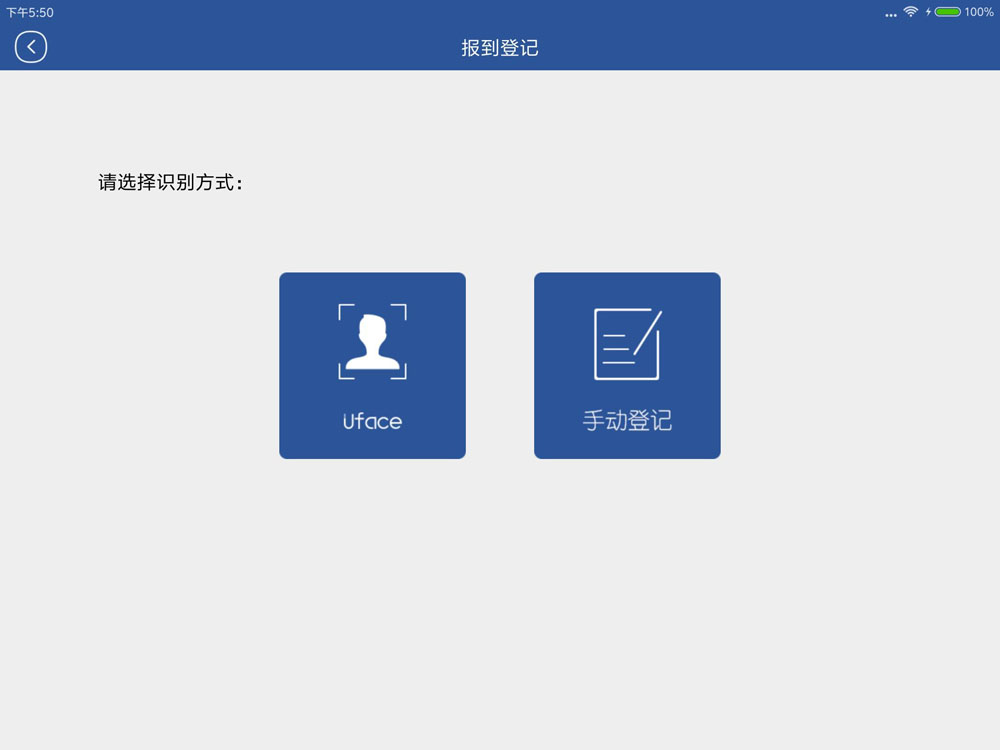
Task: Tap the three dots status icon
Action: pyautogui.click(x=891, y=15)
